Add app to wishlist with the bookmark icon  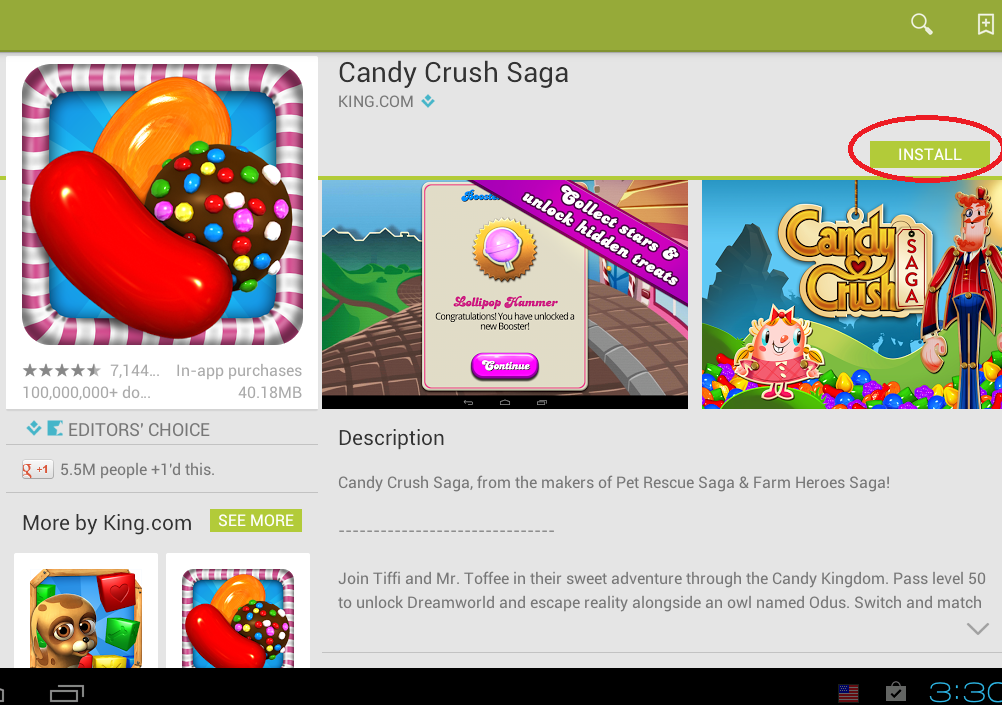point(985,24)
